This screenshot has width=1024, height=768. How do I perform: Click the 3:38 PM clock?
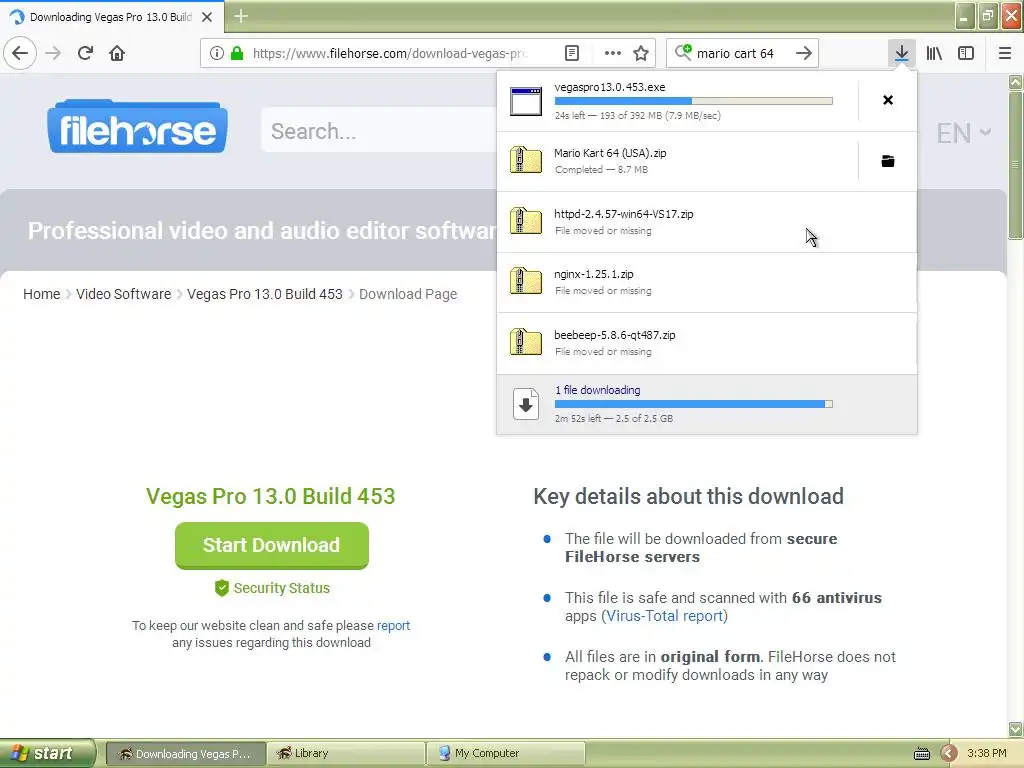tap(987, 753)
